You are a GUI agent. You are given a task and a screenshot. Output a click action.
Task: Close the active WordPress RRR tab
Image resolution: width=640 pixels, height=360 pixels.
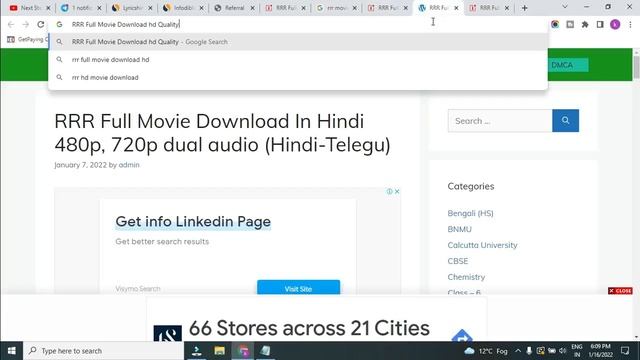pyautogui.click(x=456, y=8)
